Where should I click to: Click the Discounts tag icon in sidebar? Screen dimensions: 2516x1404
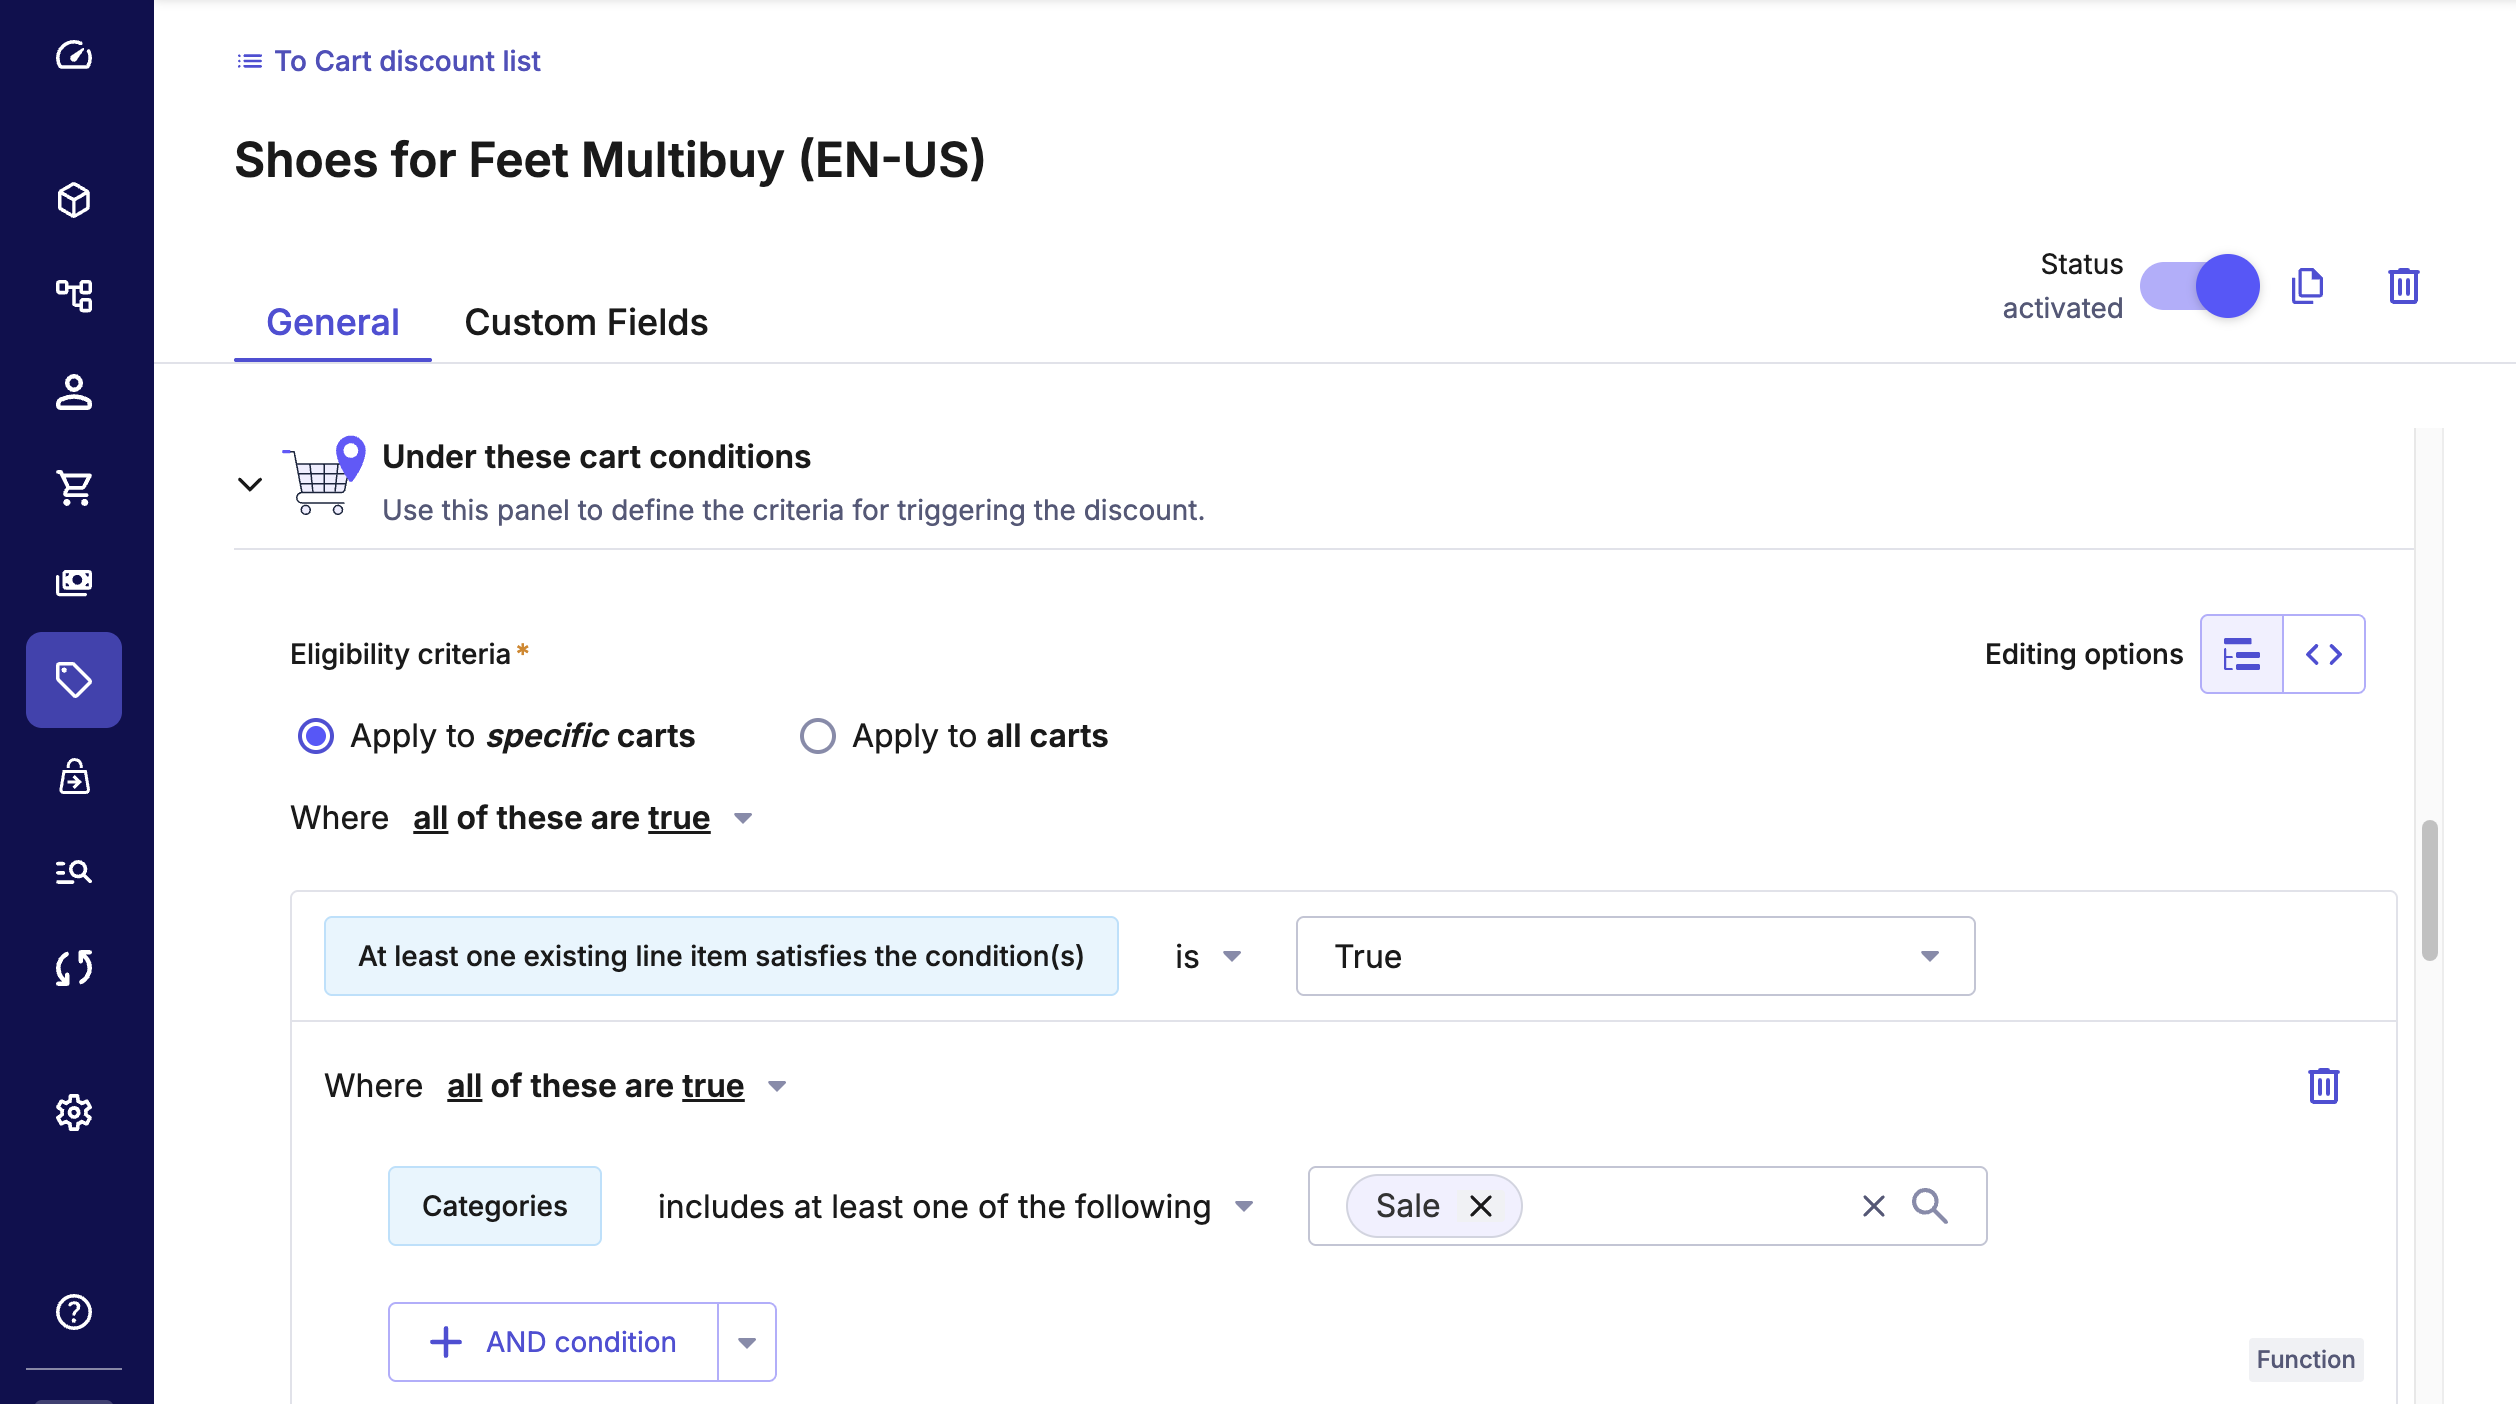coord(74,680)
